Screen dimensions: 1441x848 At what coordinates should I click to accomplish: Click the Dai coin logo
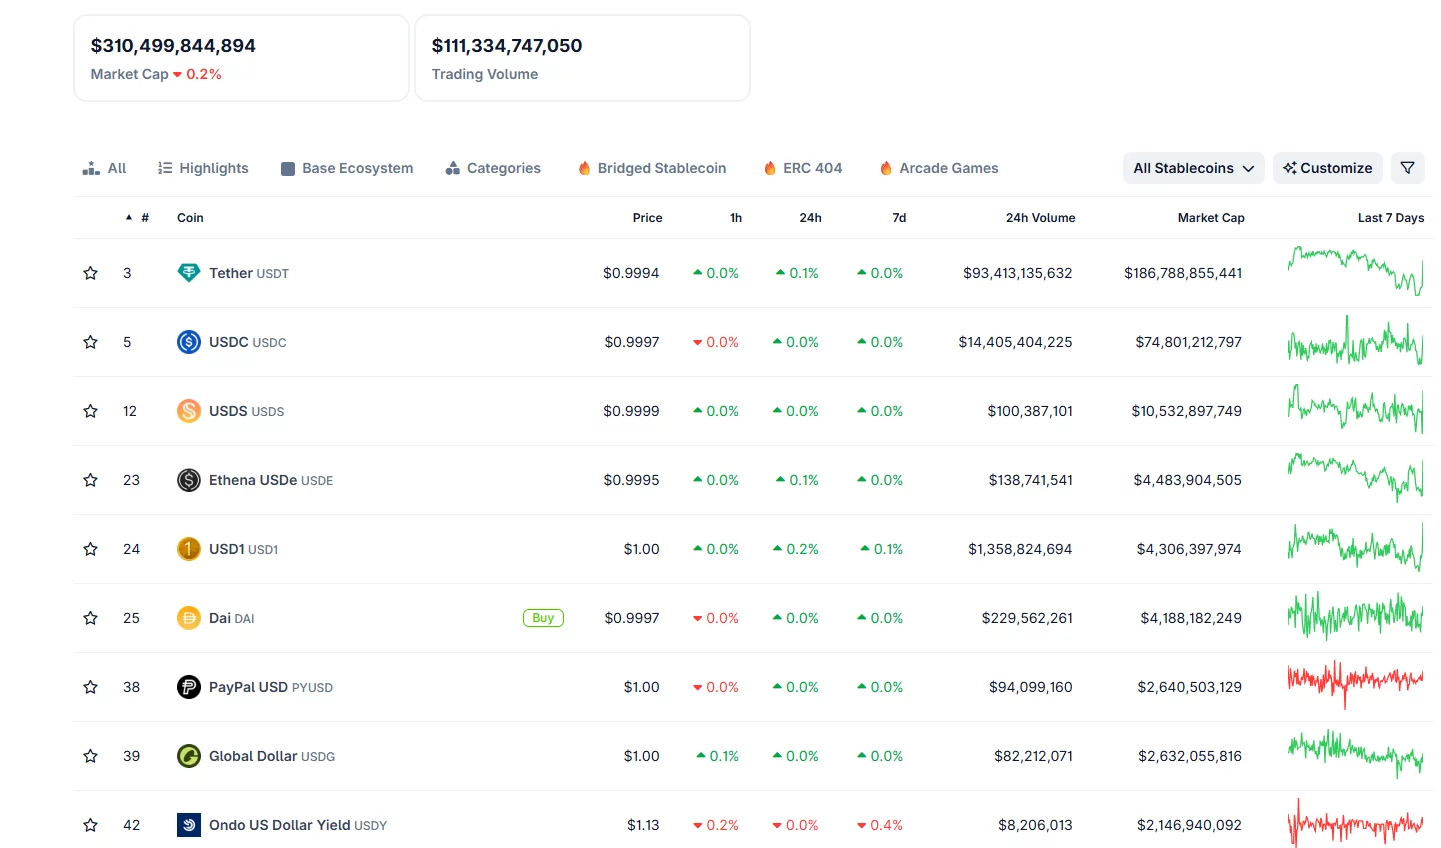(x=189, y=618)
